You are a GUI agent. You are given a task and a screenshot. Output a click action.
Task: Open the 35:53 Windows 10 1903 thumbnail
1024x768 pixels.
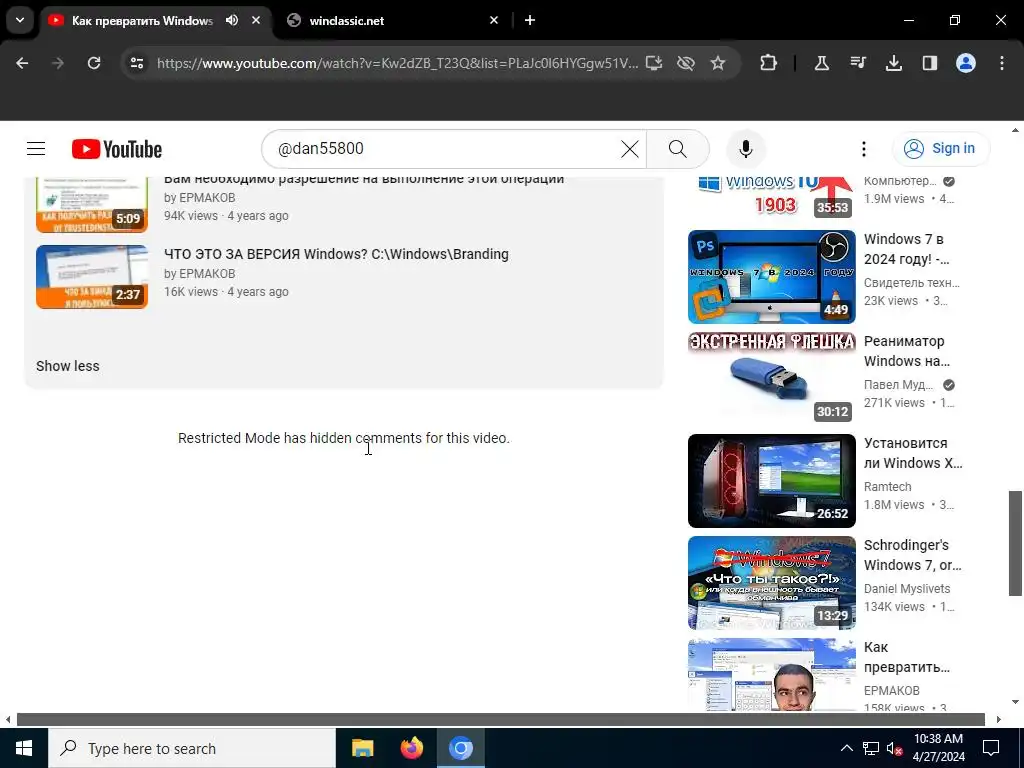(x=772, y=197)
